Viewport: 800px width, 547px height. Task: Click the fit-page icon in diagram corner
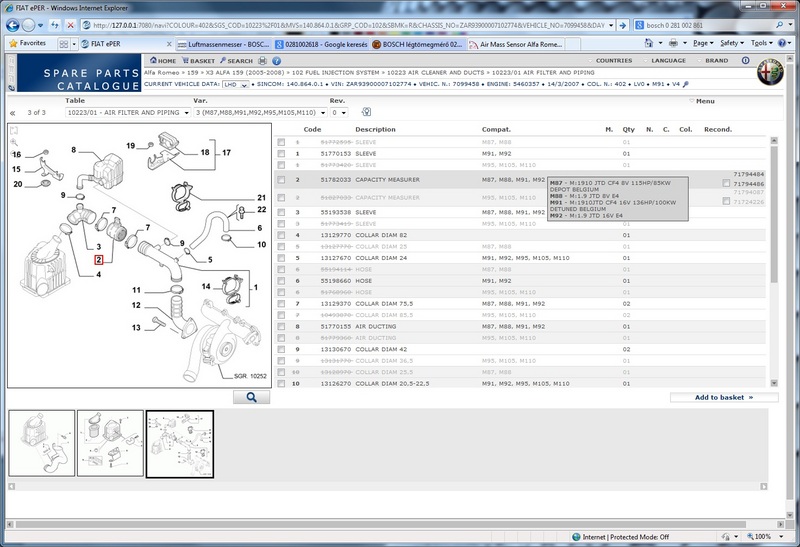pos(14,131)
